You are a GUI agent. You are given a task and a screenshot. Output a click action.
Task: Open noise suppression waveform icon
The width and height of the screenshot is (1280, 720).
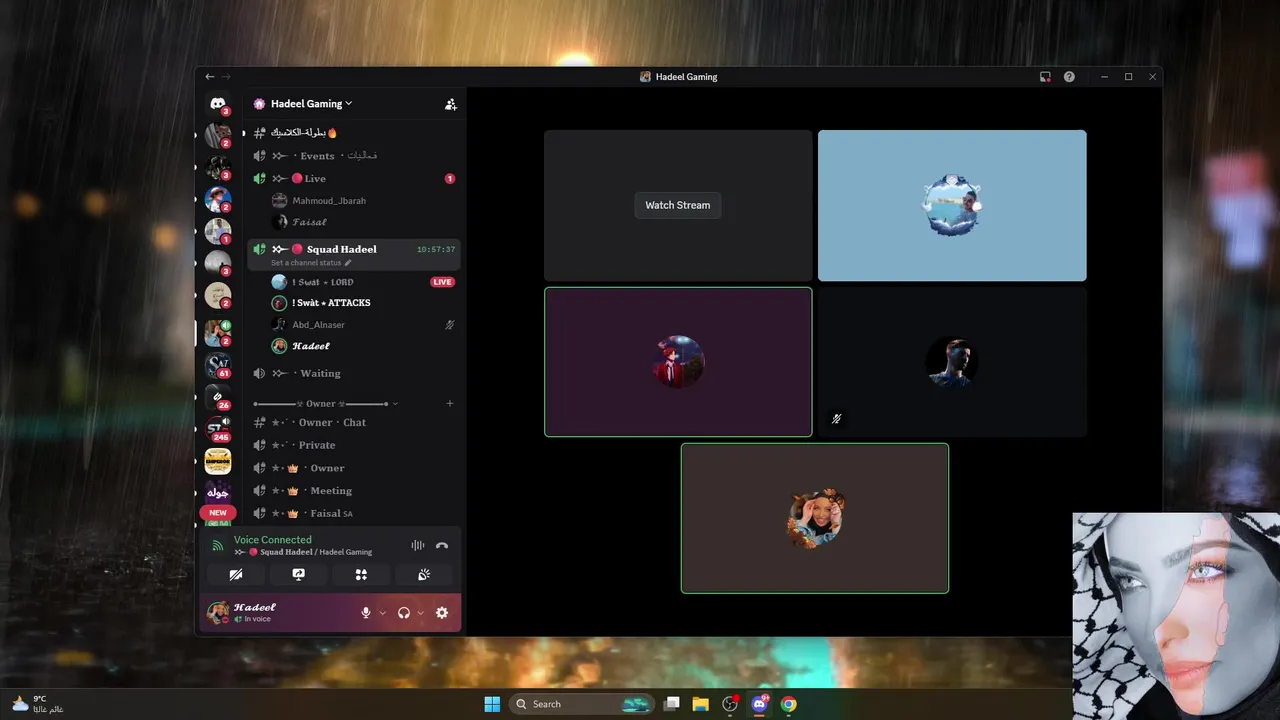[418, 545]
